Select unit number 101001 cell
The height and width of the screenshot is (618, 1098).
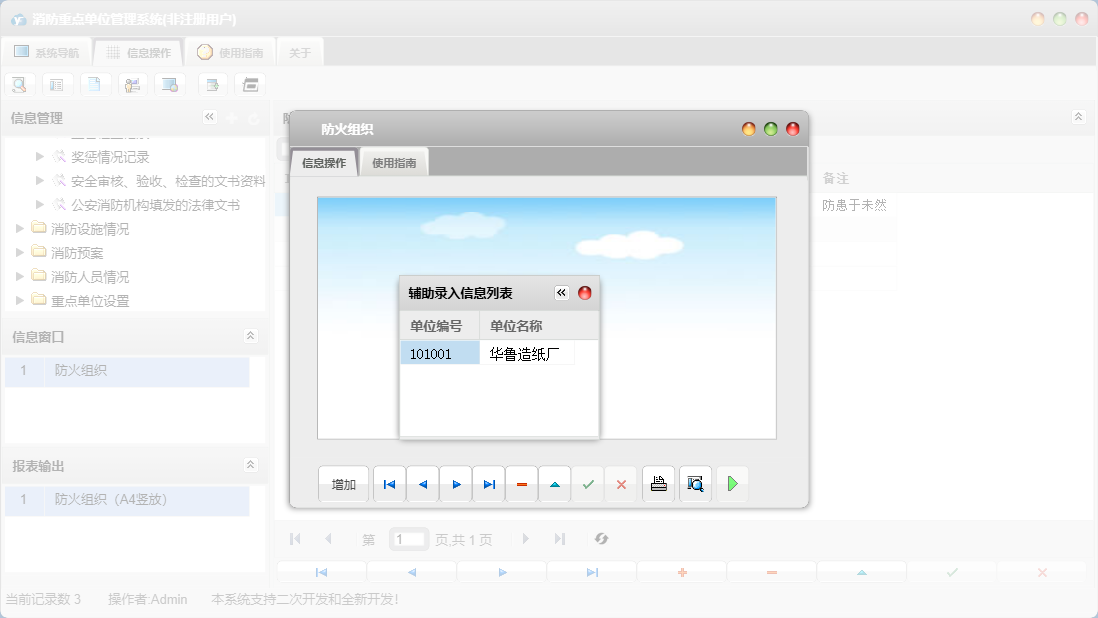440,354
